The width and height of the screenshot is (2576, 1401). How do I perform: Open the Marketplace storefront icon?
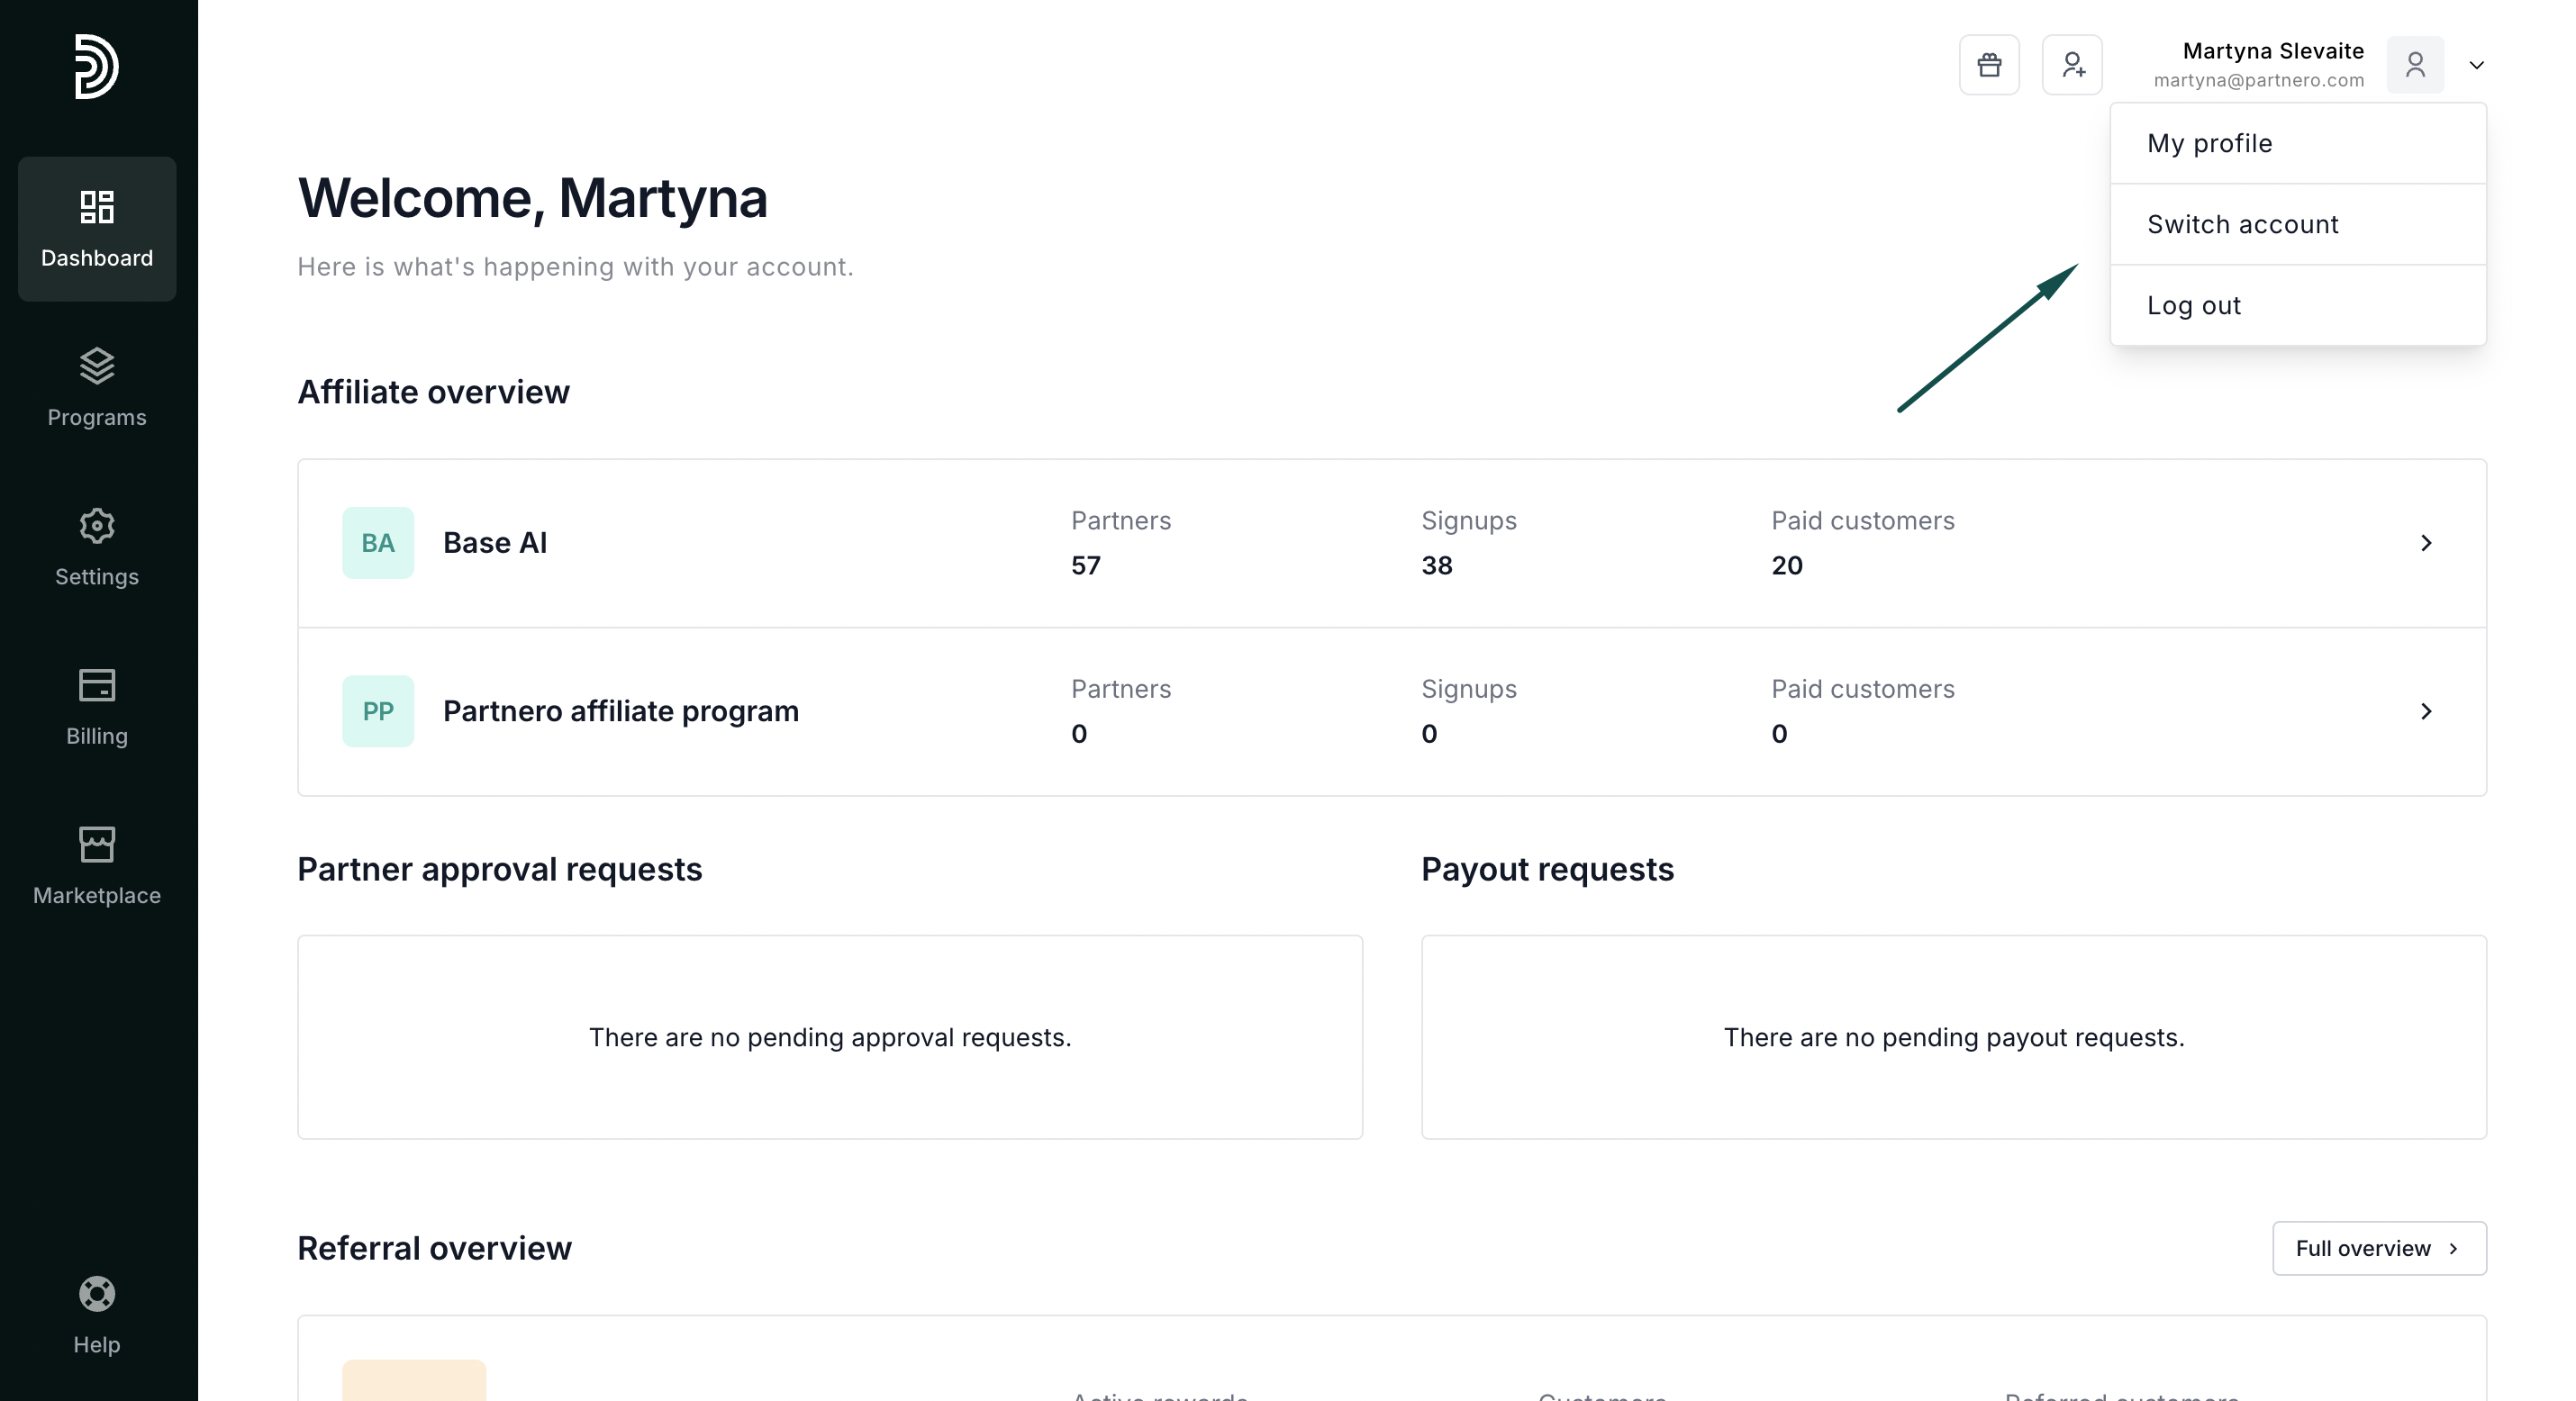pos(97,866)
